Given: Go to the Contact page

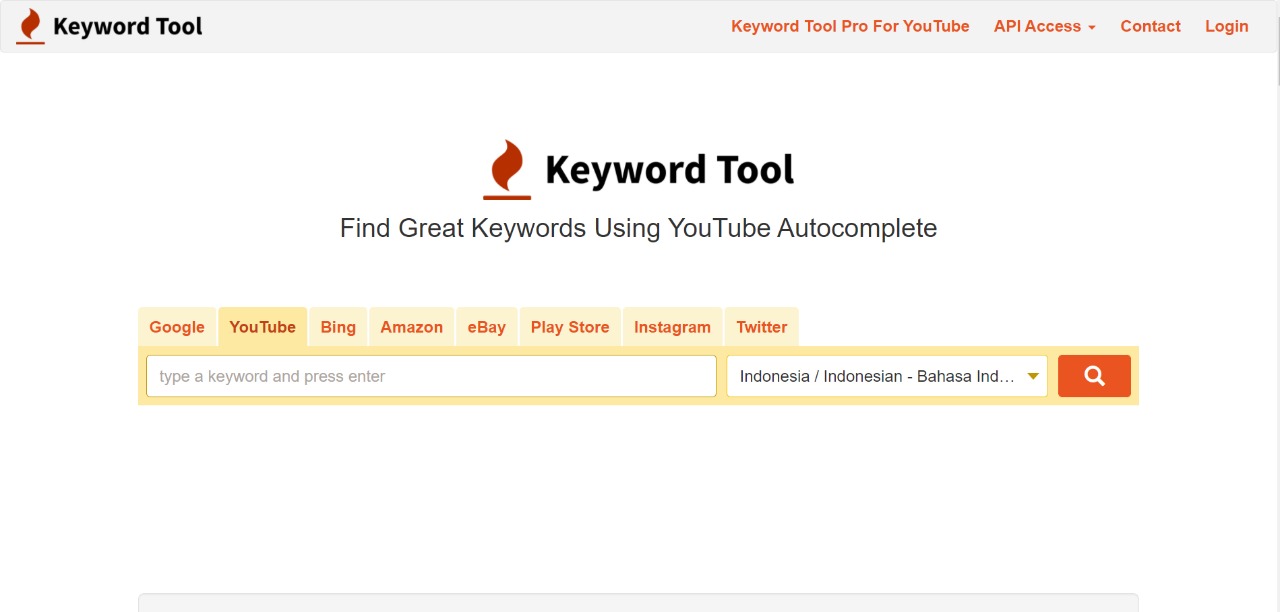Looking at the screenshot, I should [1150, 26].
